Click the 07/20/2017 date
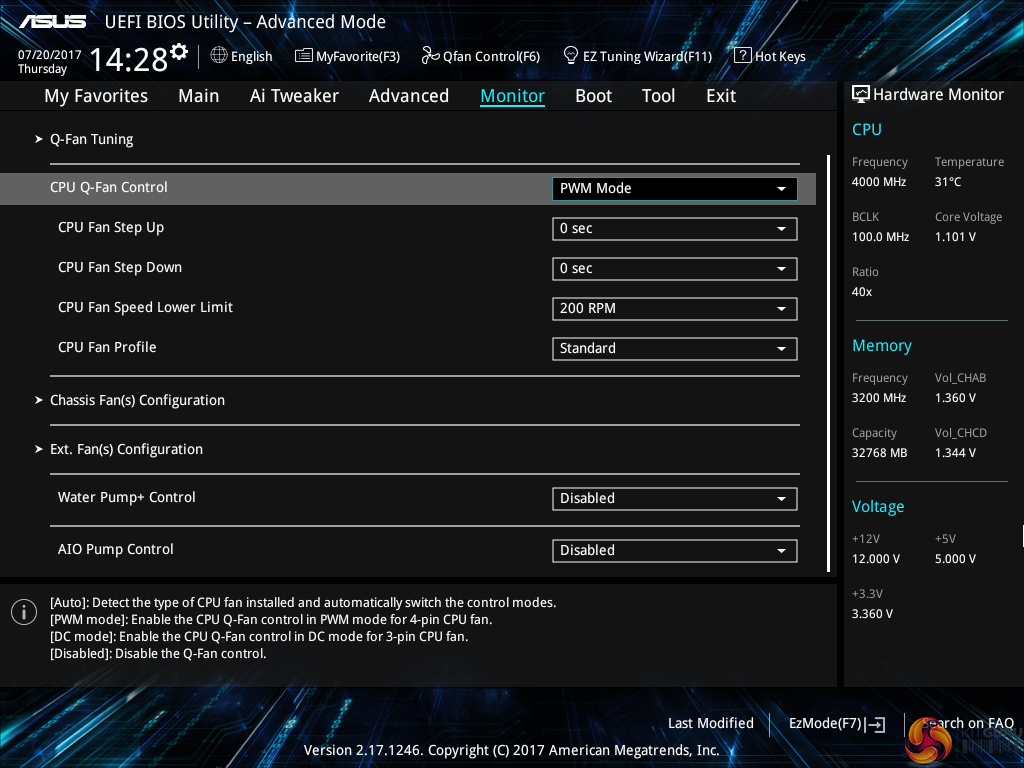The height and width of the screenshot is (768, 1024). [49, 55]
